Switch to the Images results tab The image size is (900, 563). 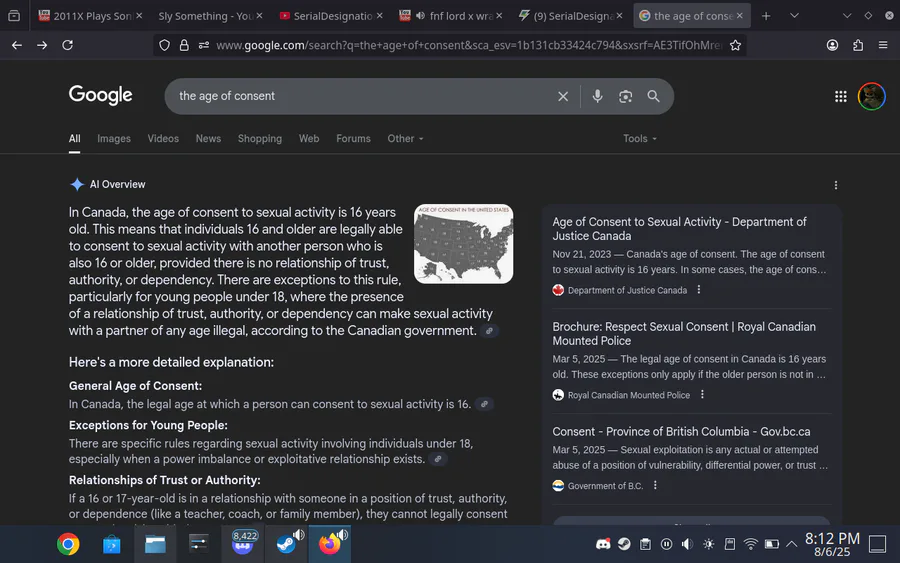[x=114, y=139]
